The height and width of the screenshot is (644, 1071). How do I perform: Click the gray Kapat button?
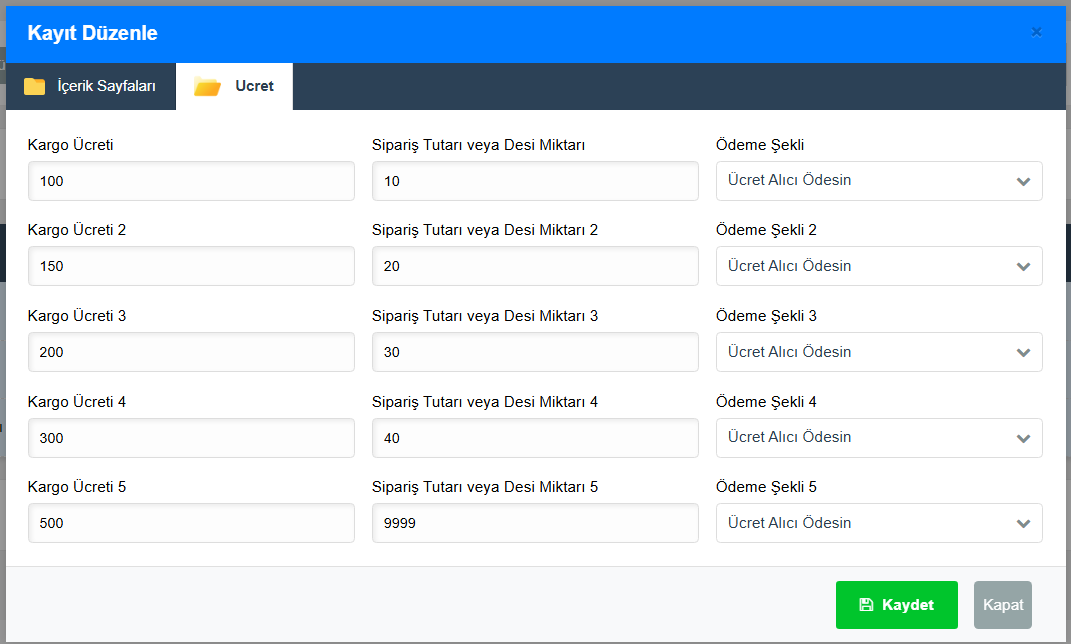coord(1002,605)
